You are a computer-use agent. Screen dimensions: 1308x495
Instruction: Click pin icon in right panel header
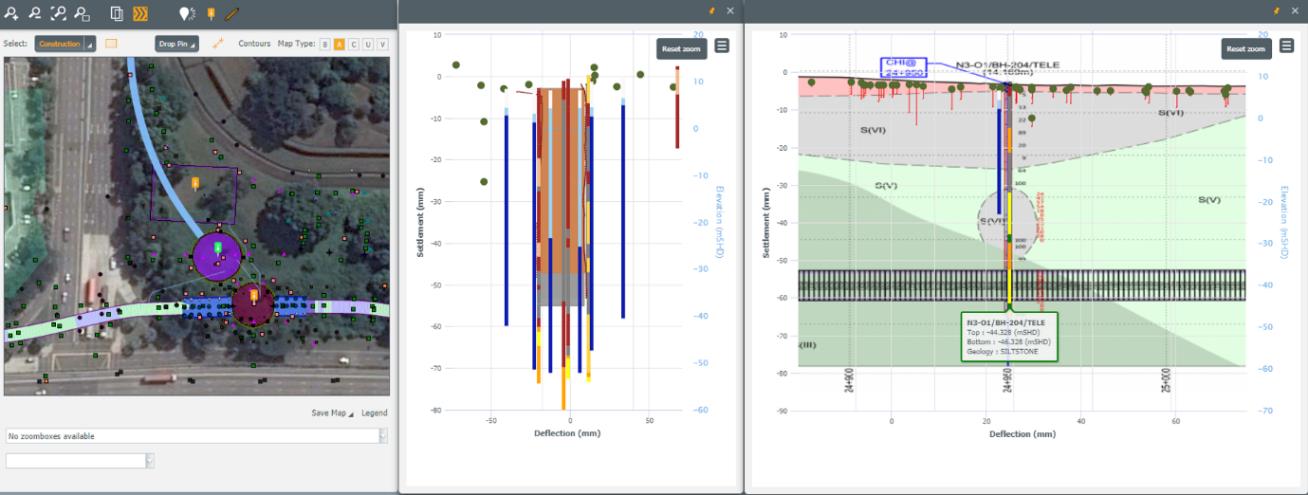1277,10
